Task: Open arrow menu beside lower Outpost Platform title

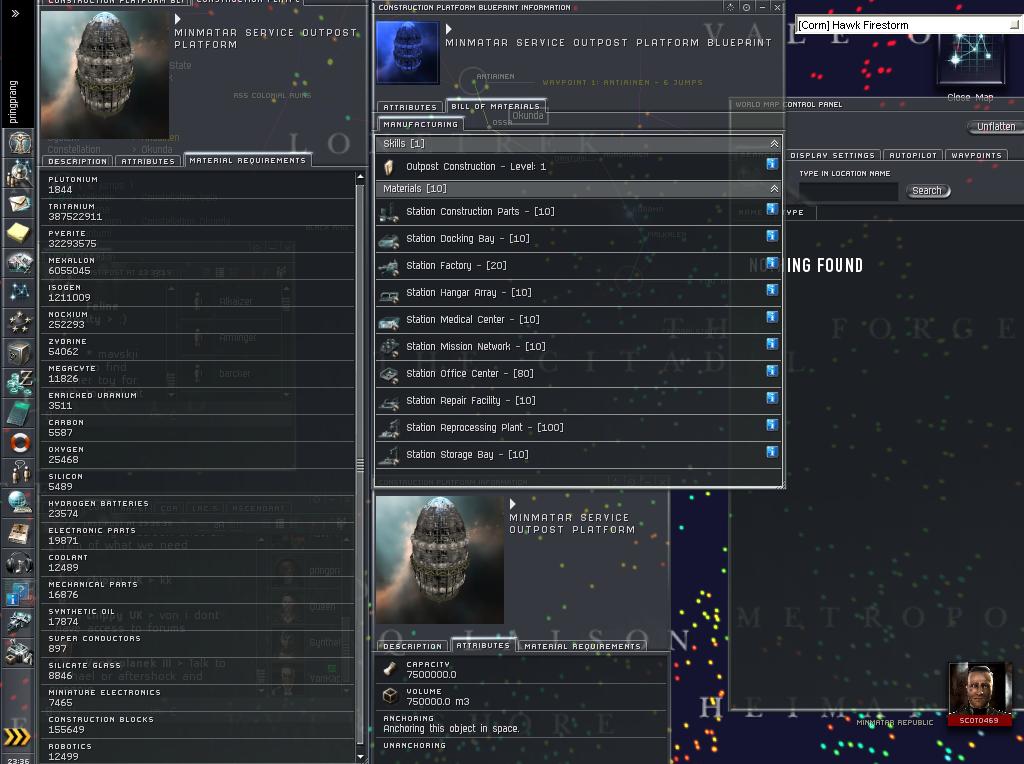Action: pyautogui.click(x=513, y=504)
